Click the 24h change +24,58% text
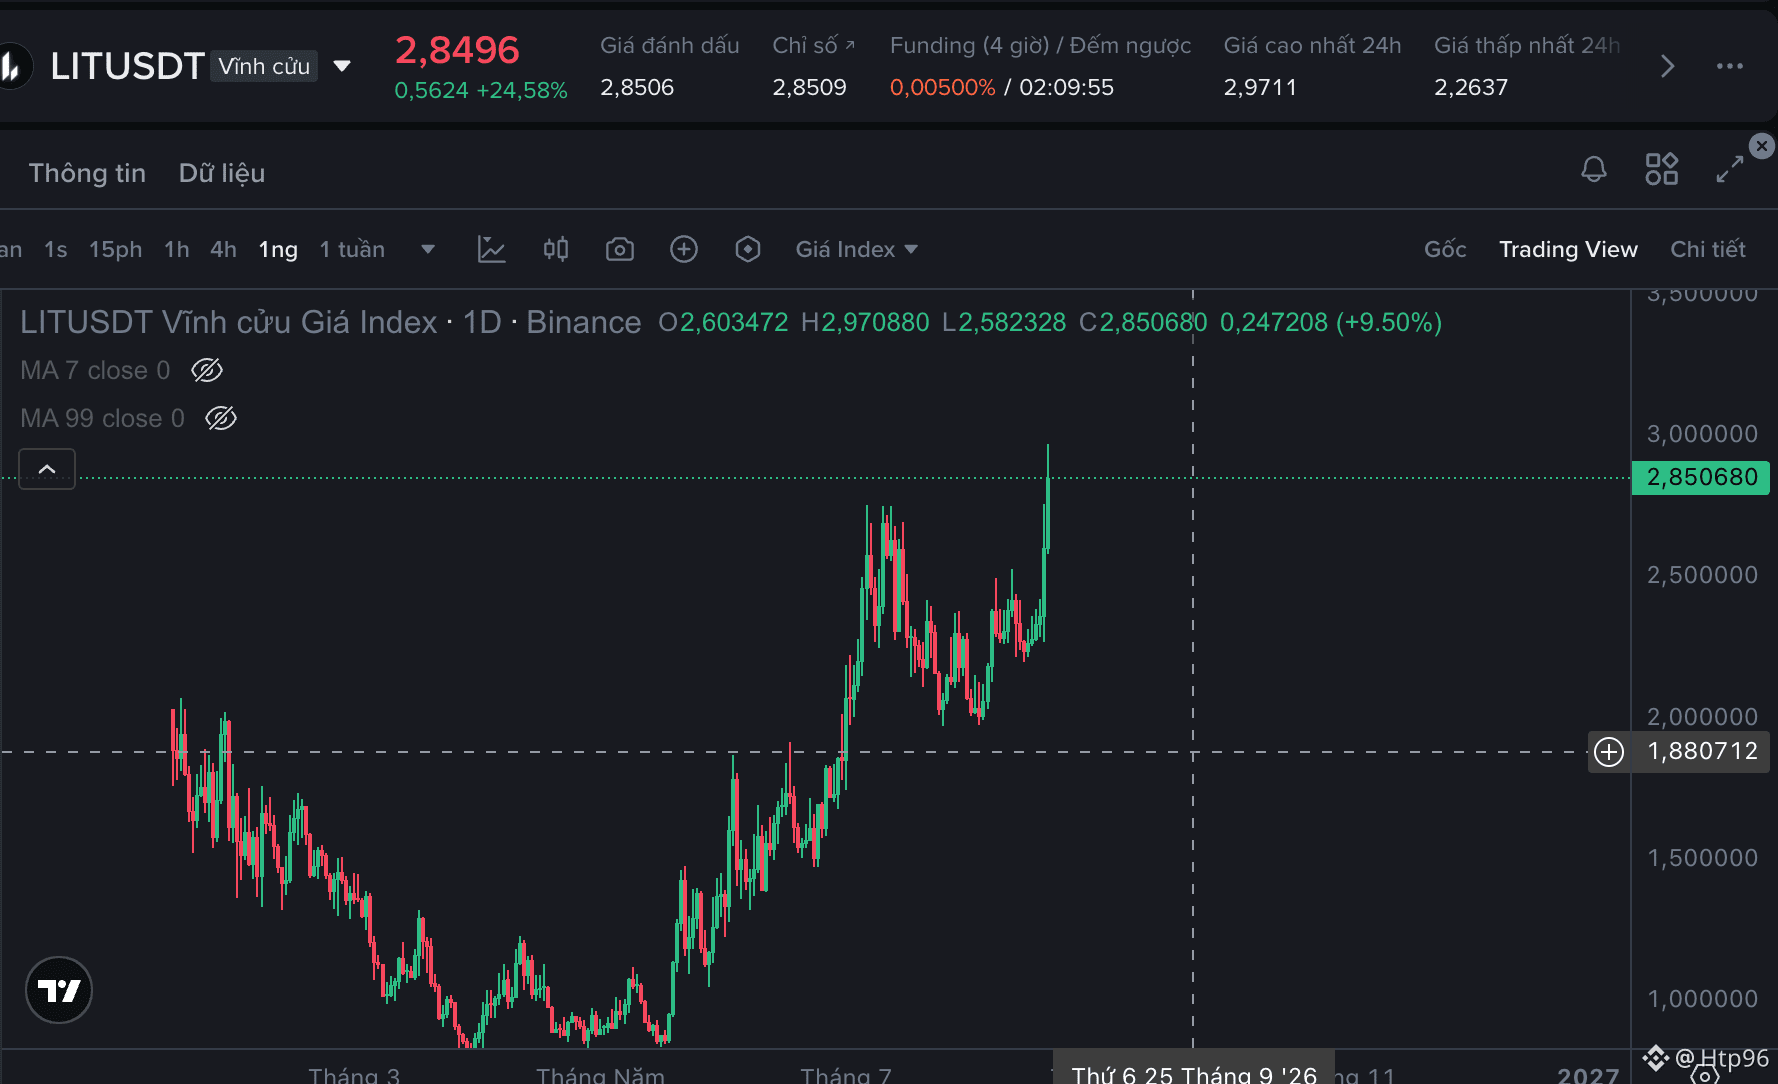This screenshot has height=1084, width=1778. (x=522, y=90)
